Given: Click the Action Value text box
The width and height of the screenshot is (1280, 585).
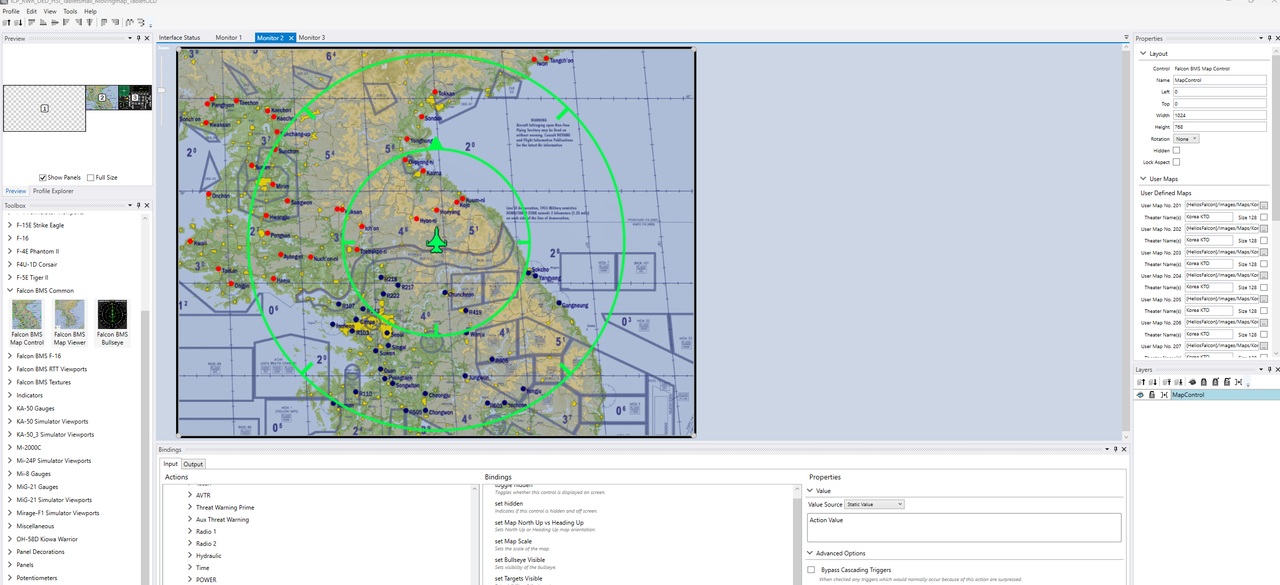Looking at the screenshot, I should click(964, 528).
